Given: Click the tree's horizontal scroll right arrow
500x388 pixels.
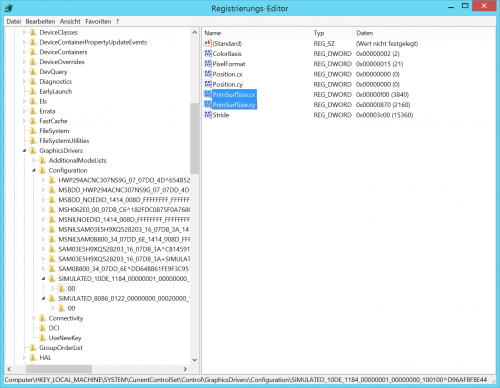Looking at the screenshot, I should [185, 369].
